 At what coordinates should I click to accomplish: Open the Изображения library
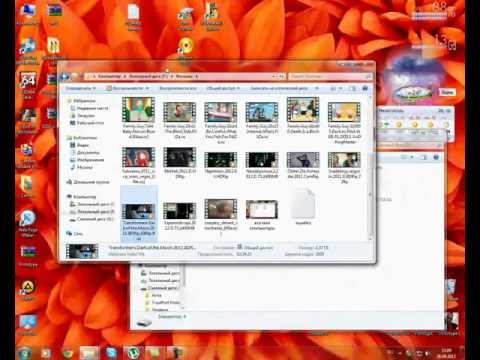(87, 160)
